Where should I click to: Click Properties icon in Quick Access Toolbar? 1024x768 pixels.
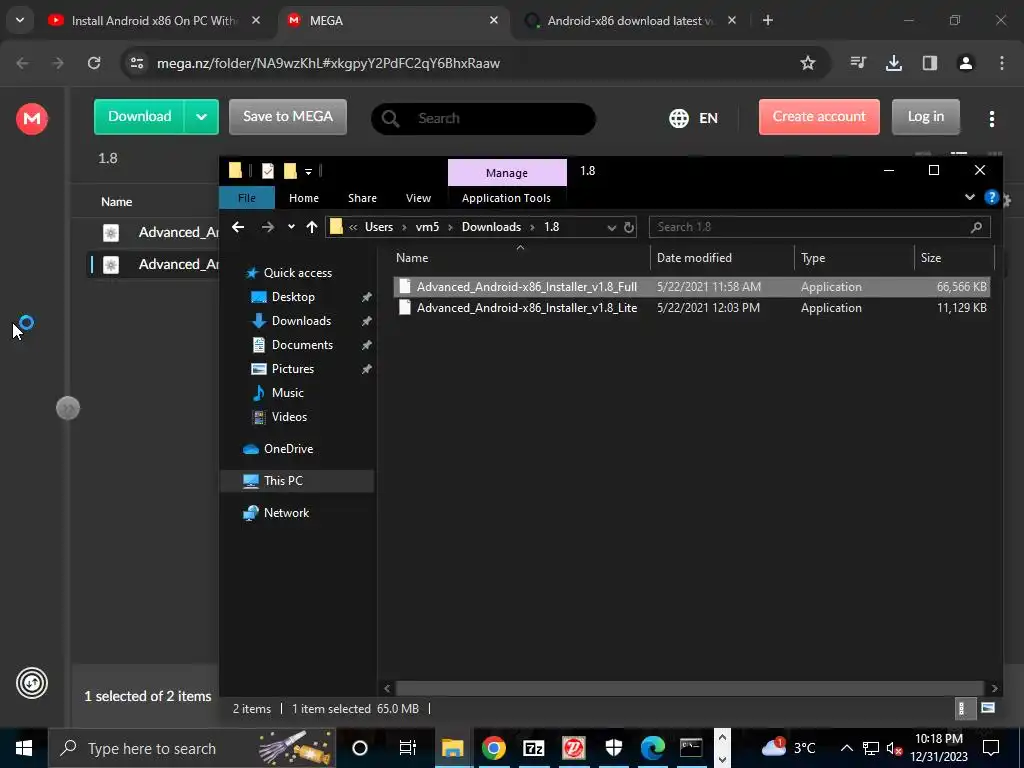point(268,171)
